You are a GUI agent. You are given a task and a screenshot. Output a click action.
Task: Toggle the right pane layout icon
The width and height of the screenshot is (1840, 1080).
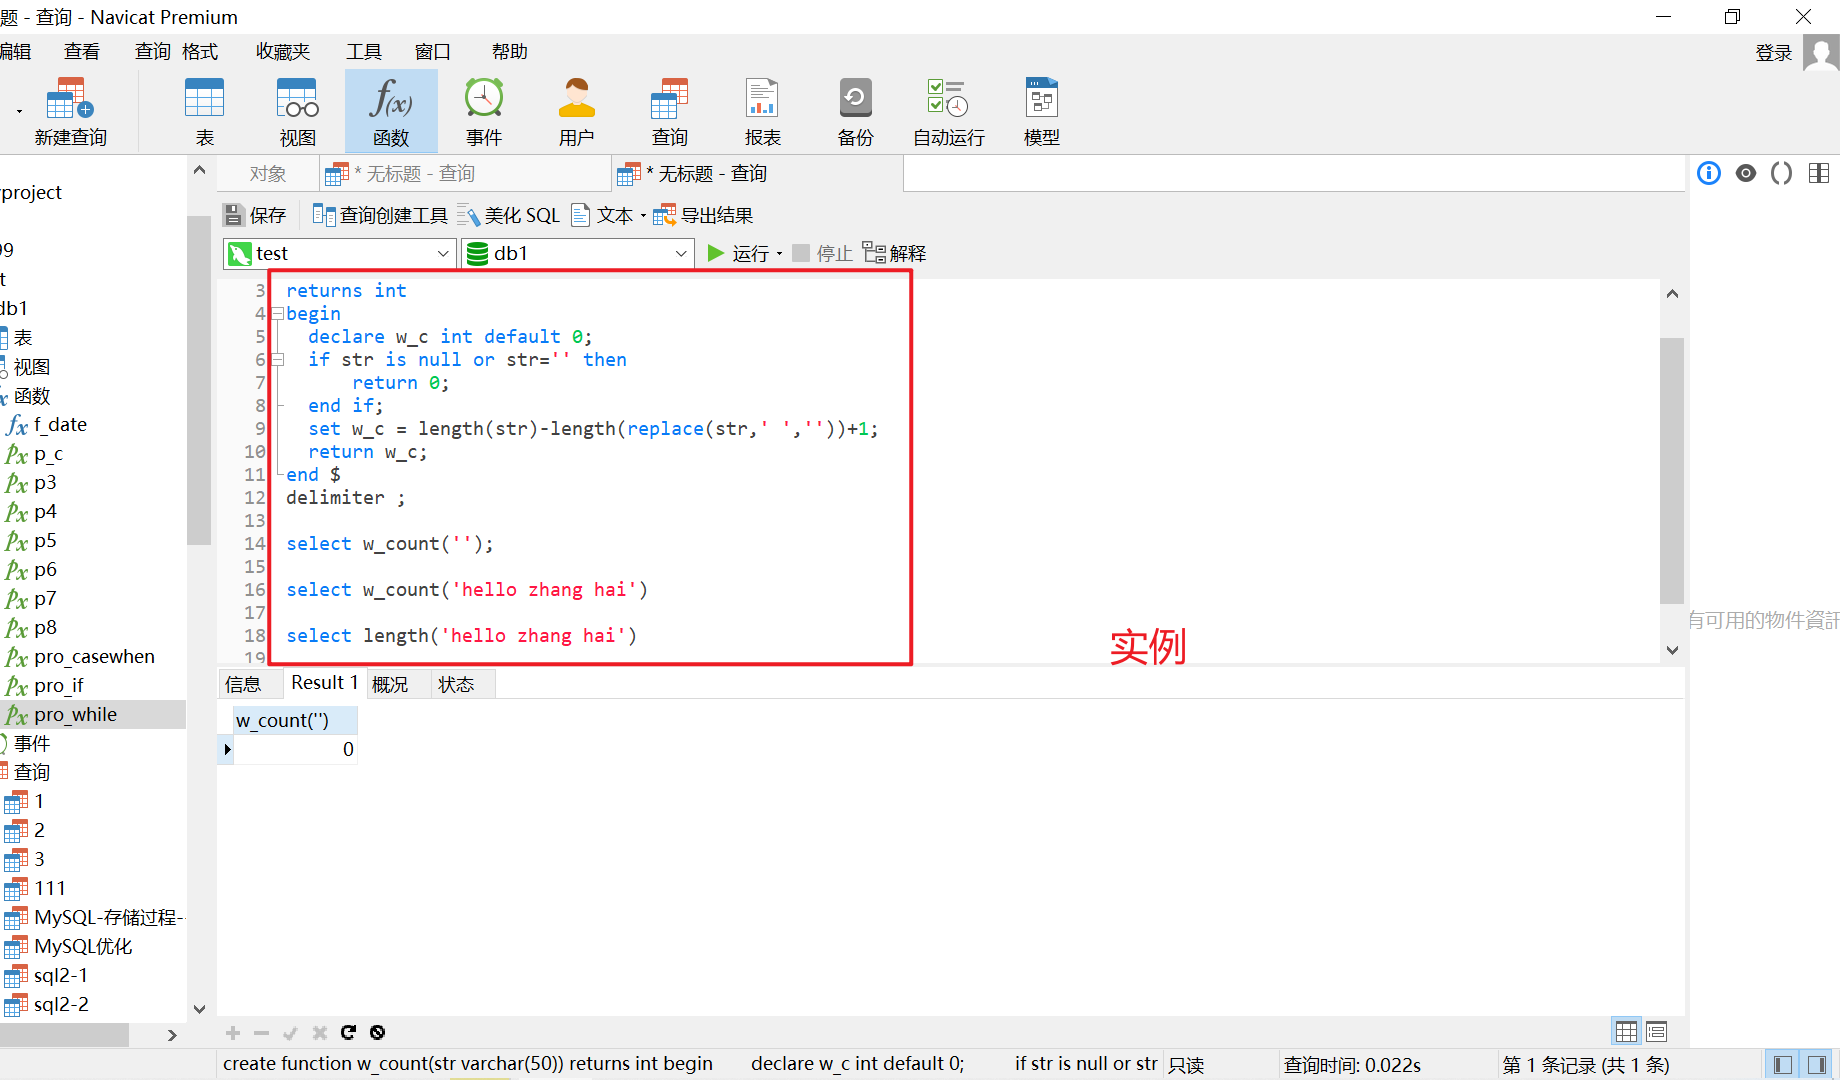tap(1819, 173)
